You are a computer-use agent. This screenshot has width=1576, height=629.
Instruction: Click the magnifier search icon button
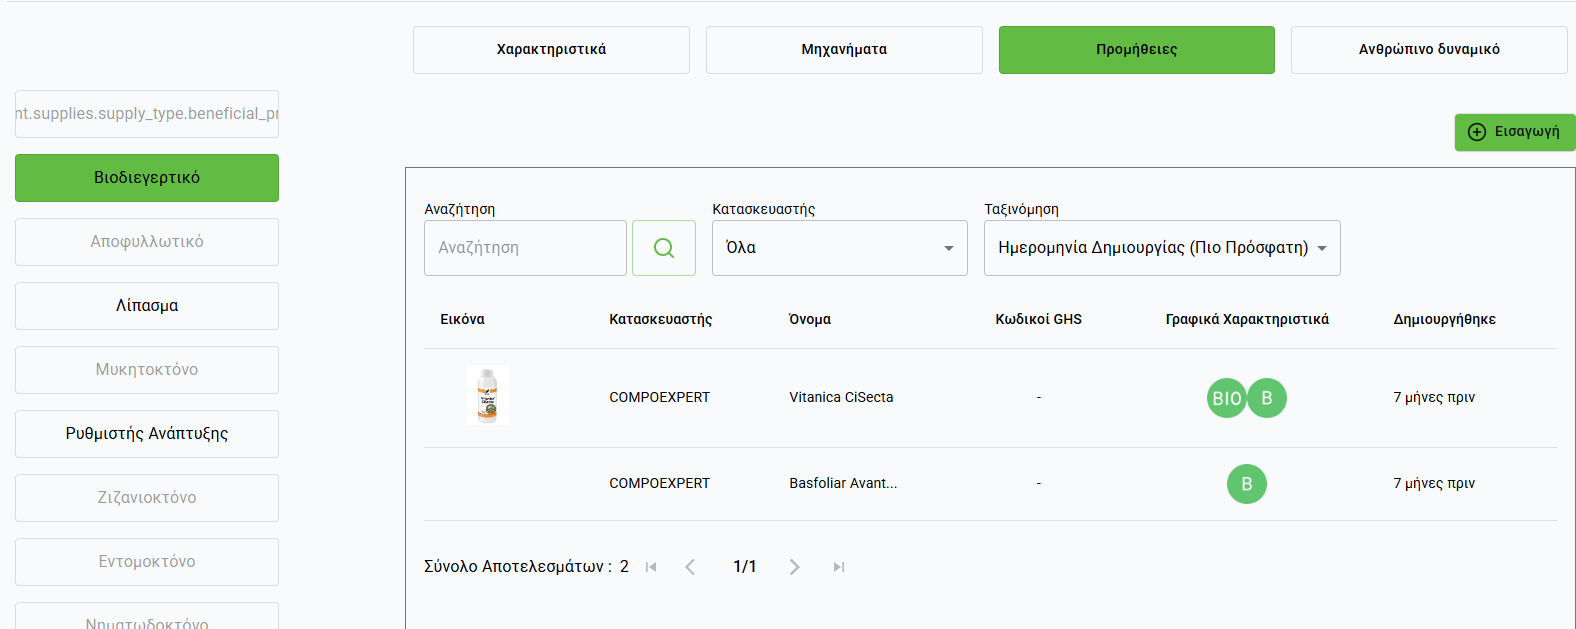[663, 248]
